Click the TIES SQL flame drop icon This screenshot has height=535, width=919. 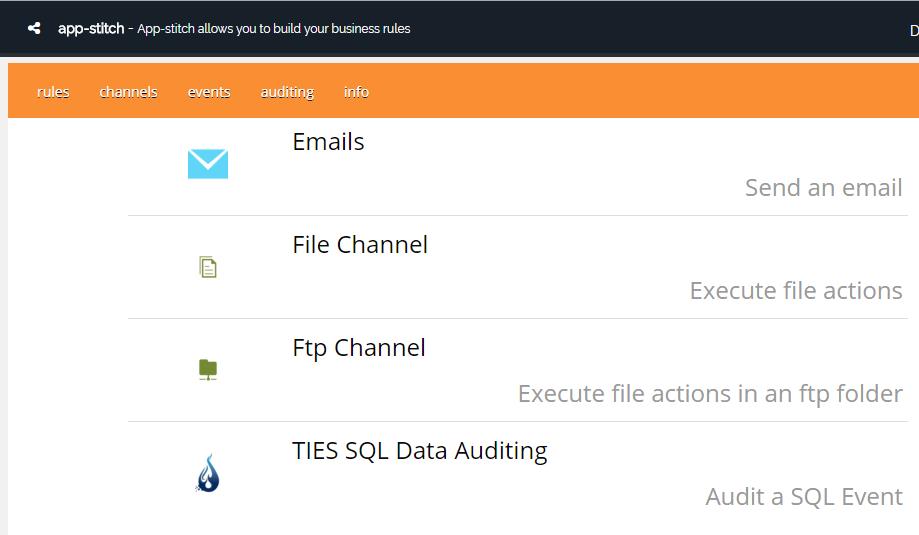click(x=208, y=473)
